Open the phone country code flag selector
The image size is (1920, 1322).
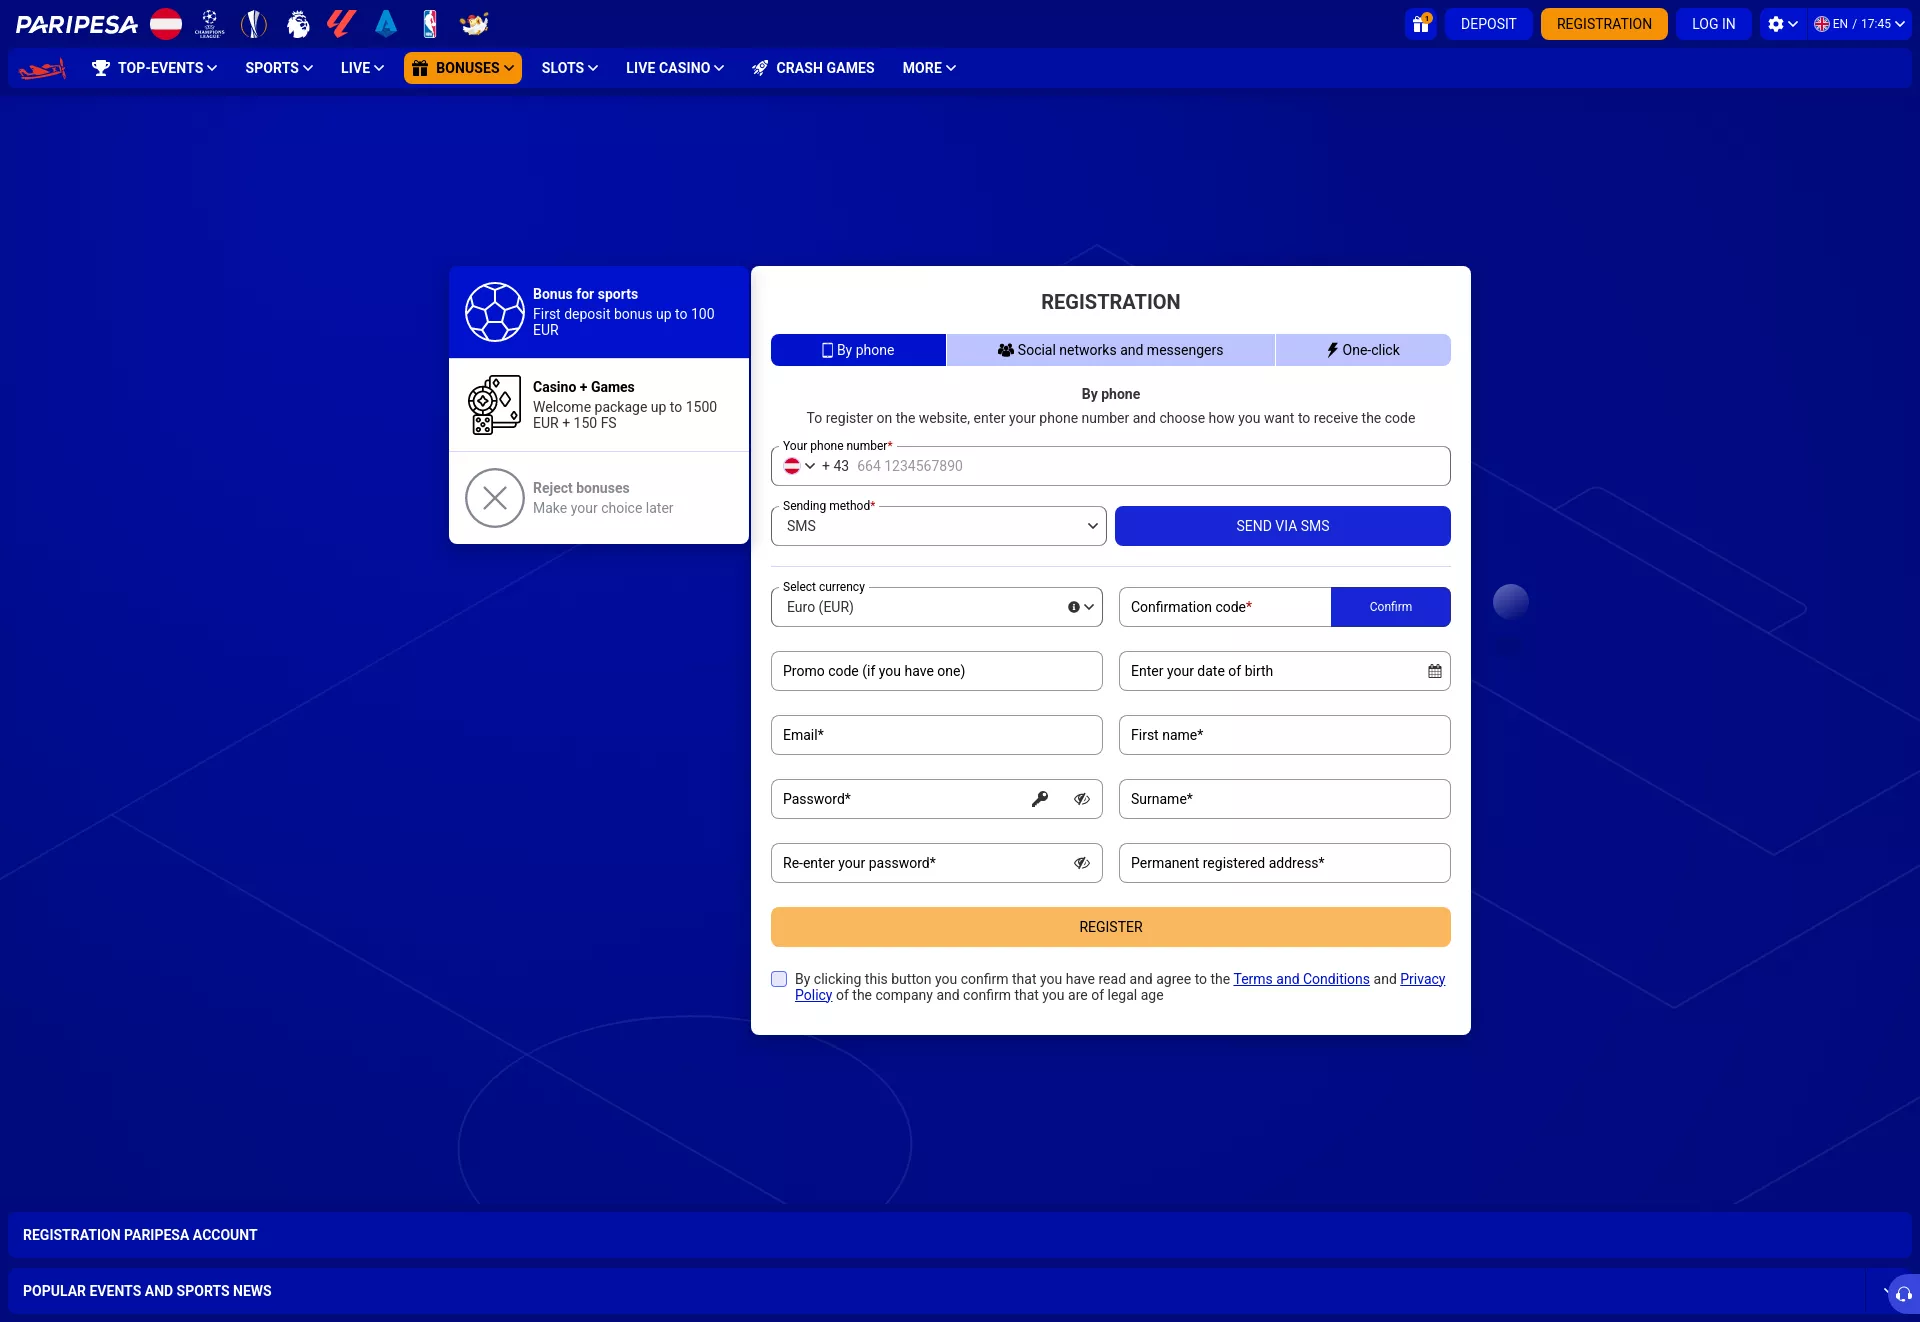pos(799,466)
